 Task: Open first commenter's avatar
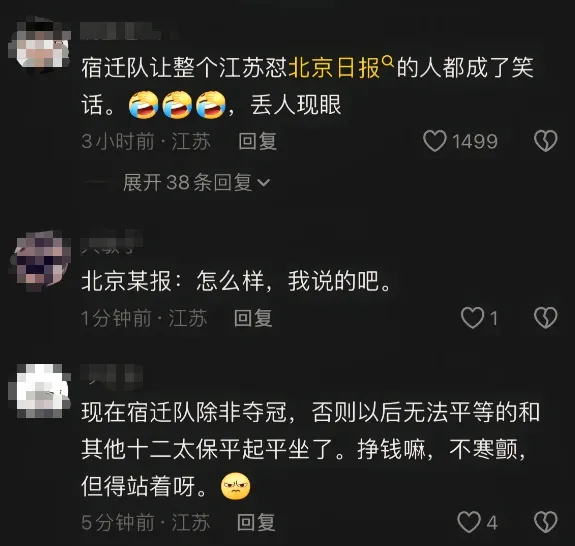(39, 44)
